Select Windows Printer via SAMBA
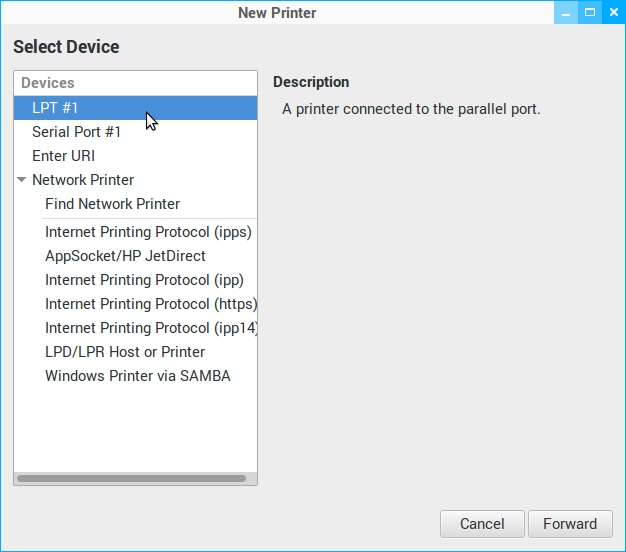The image size is (626, 552). click(137, 376)
